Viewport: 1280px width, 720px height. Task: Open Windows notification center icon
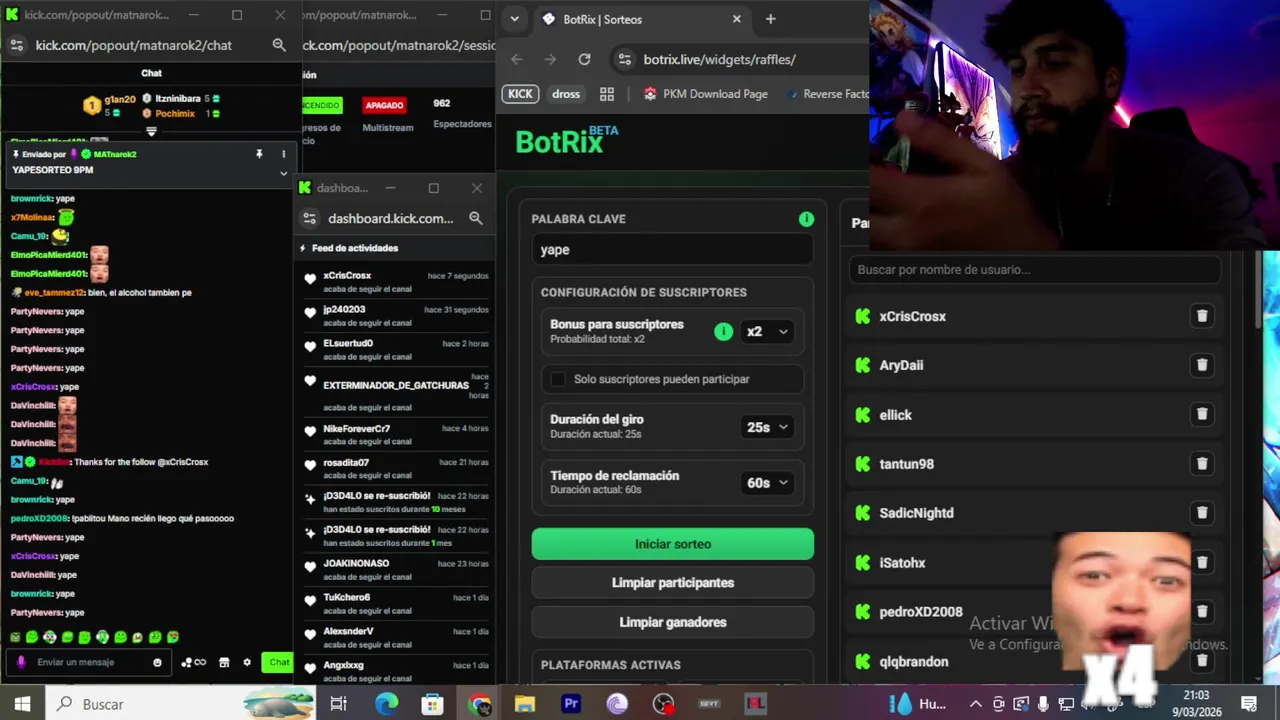click(1249, 704)
